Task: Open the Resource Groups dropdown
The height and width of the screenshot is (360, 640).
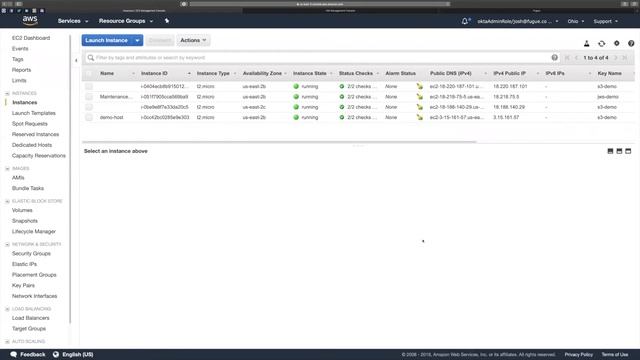Action: coord(126,21)
